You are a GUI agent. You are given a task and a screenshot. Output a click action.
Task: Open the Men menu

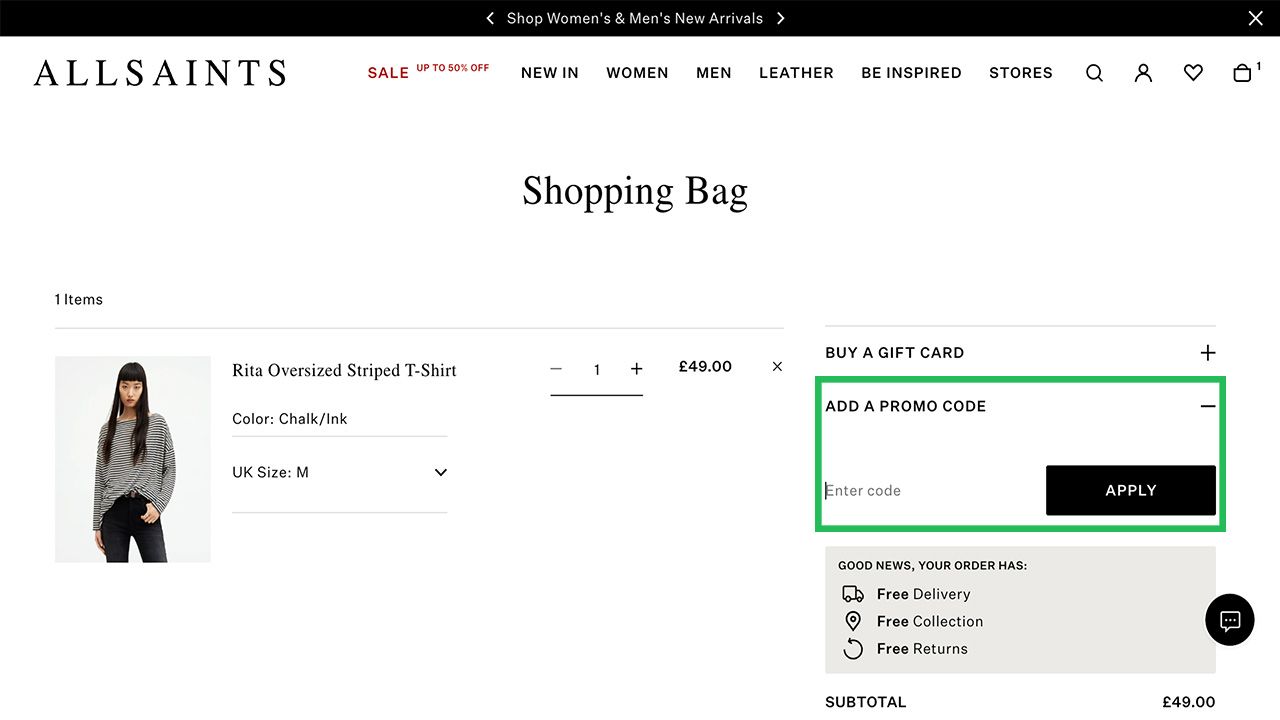click(x=714, y=73)
